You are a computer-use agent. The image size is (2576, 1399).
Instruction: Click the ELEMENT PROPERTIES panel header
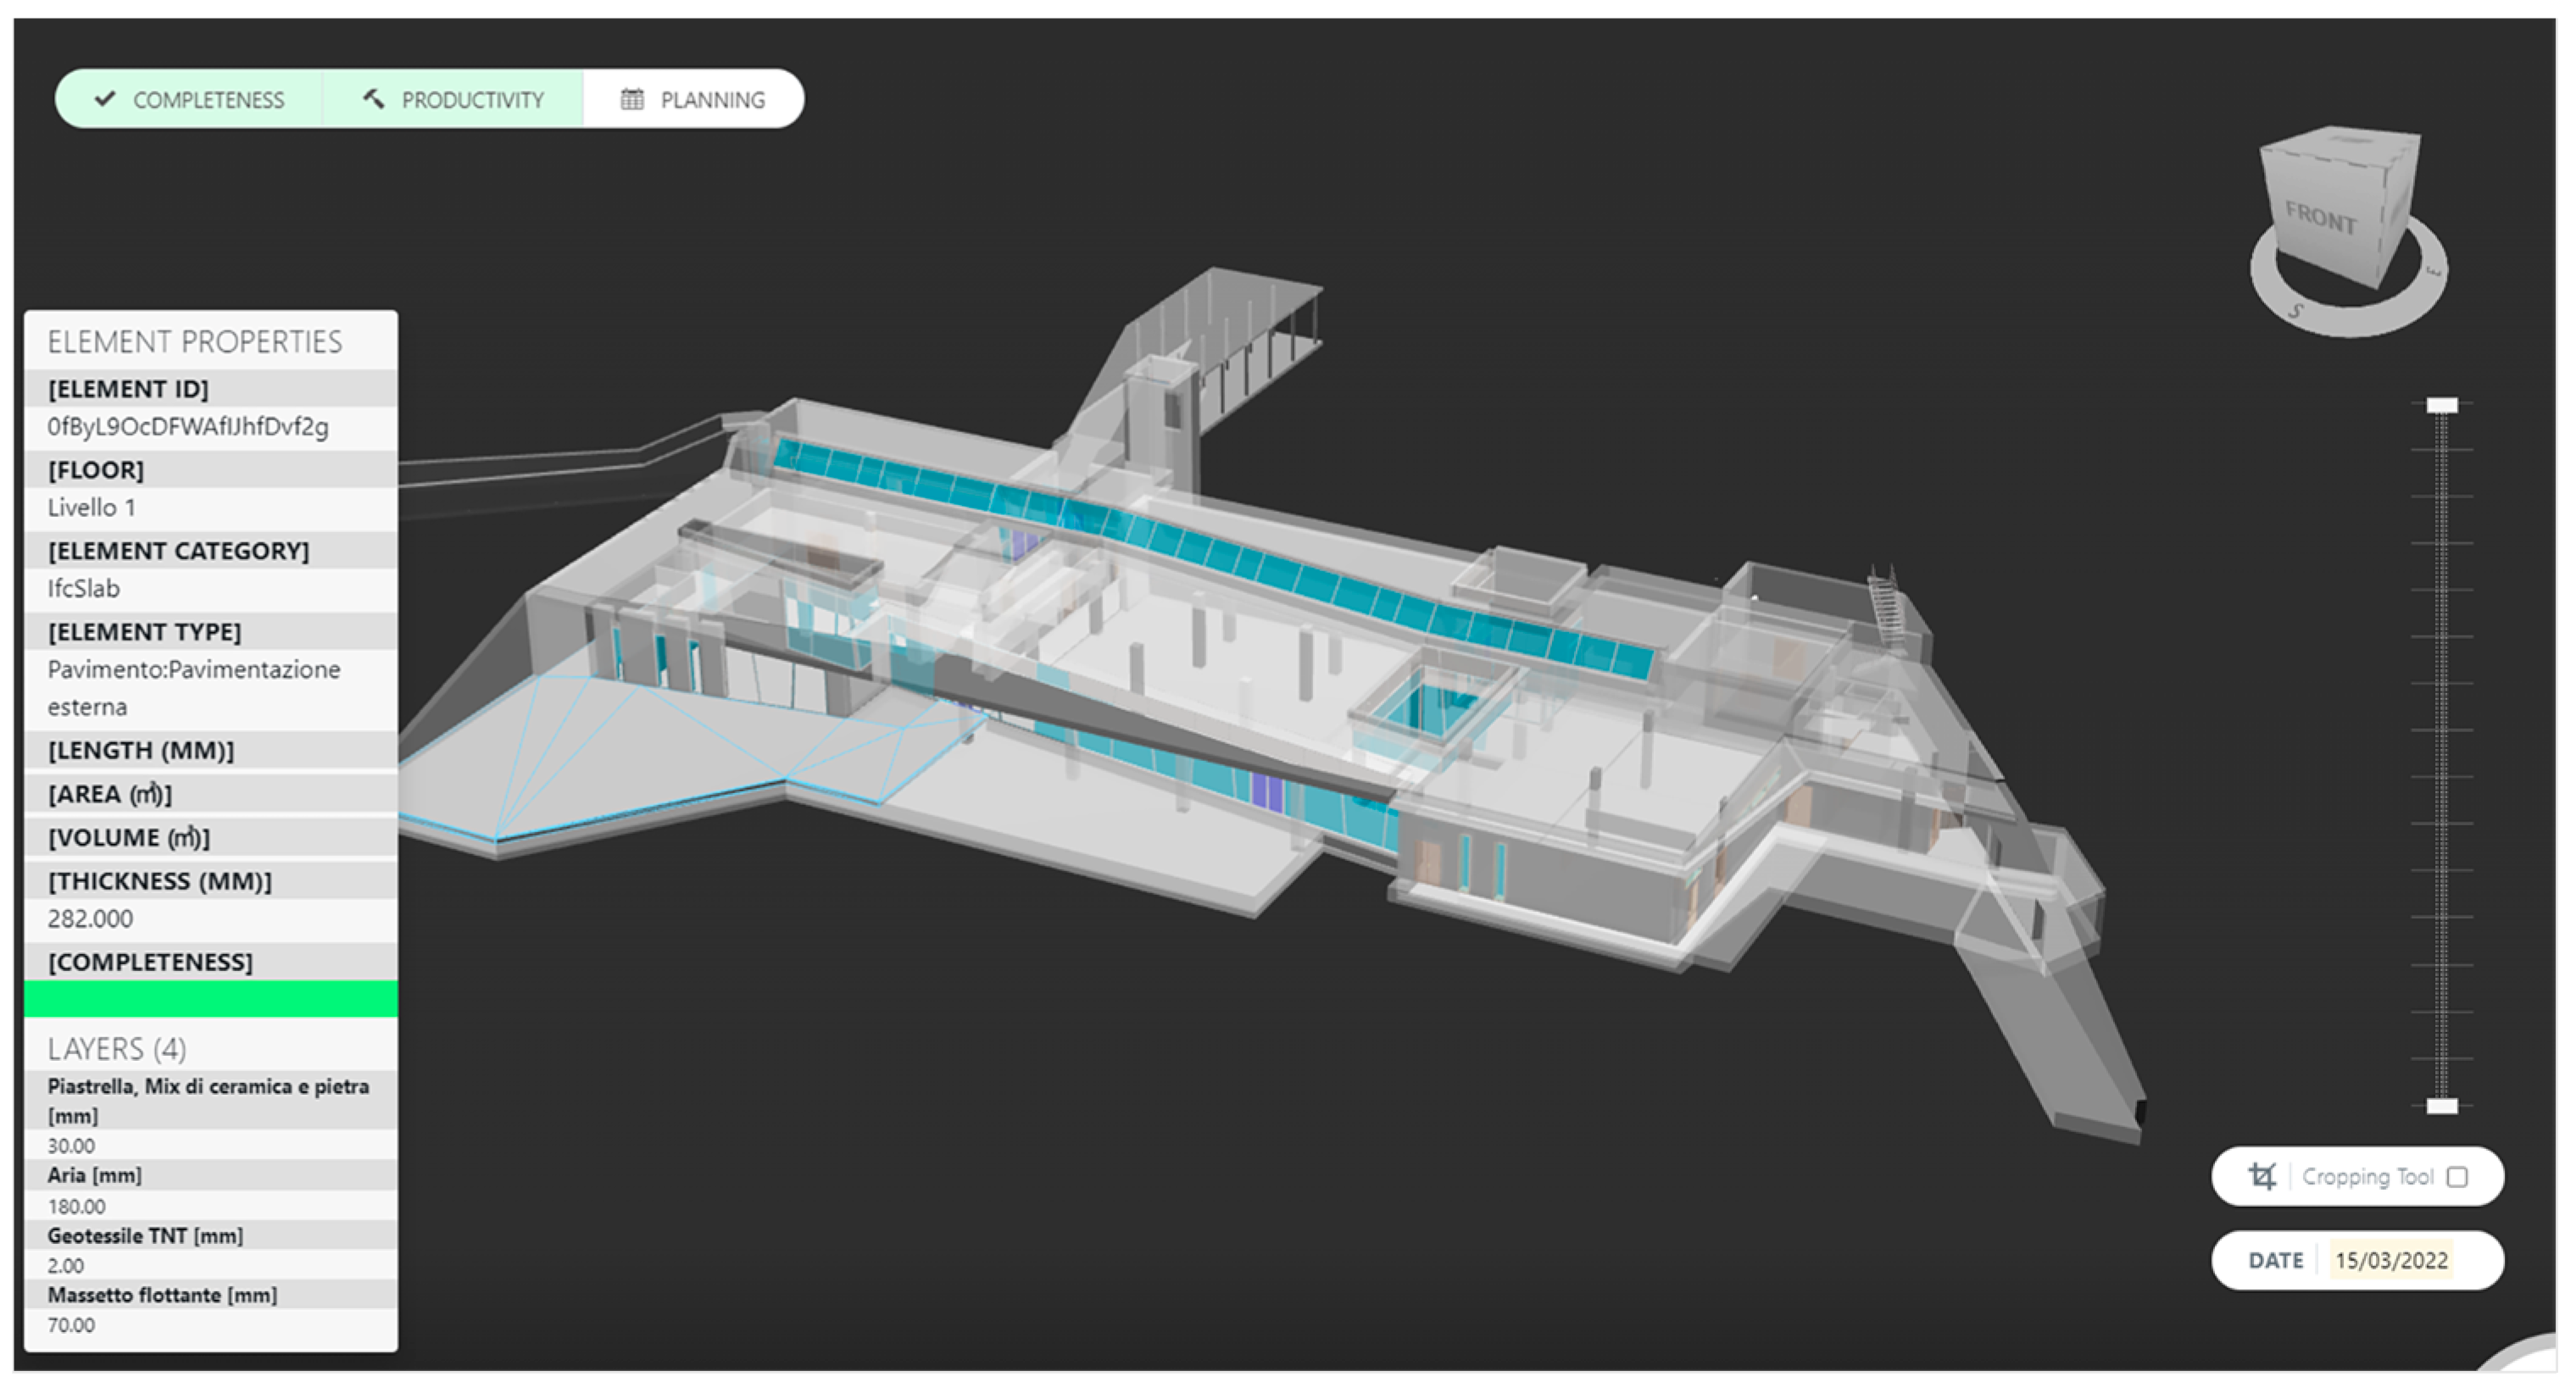(x=194, y=342)
